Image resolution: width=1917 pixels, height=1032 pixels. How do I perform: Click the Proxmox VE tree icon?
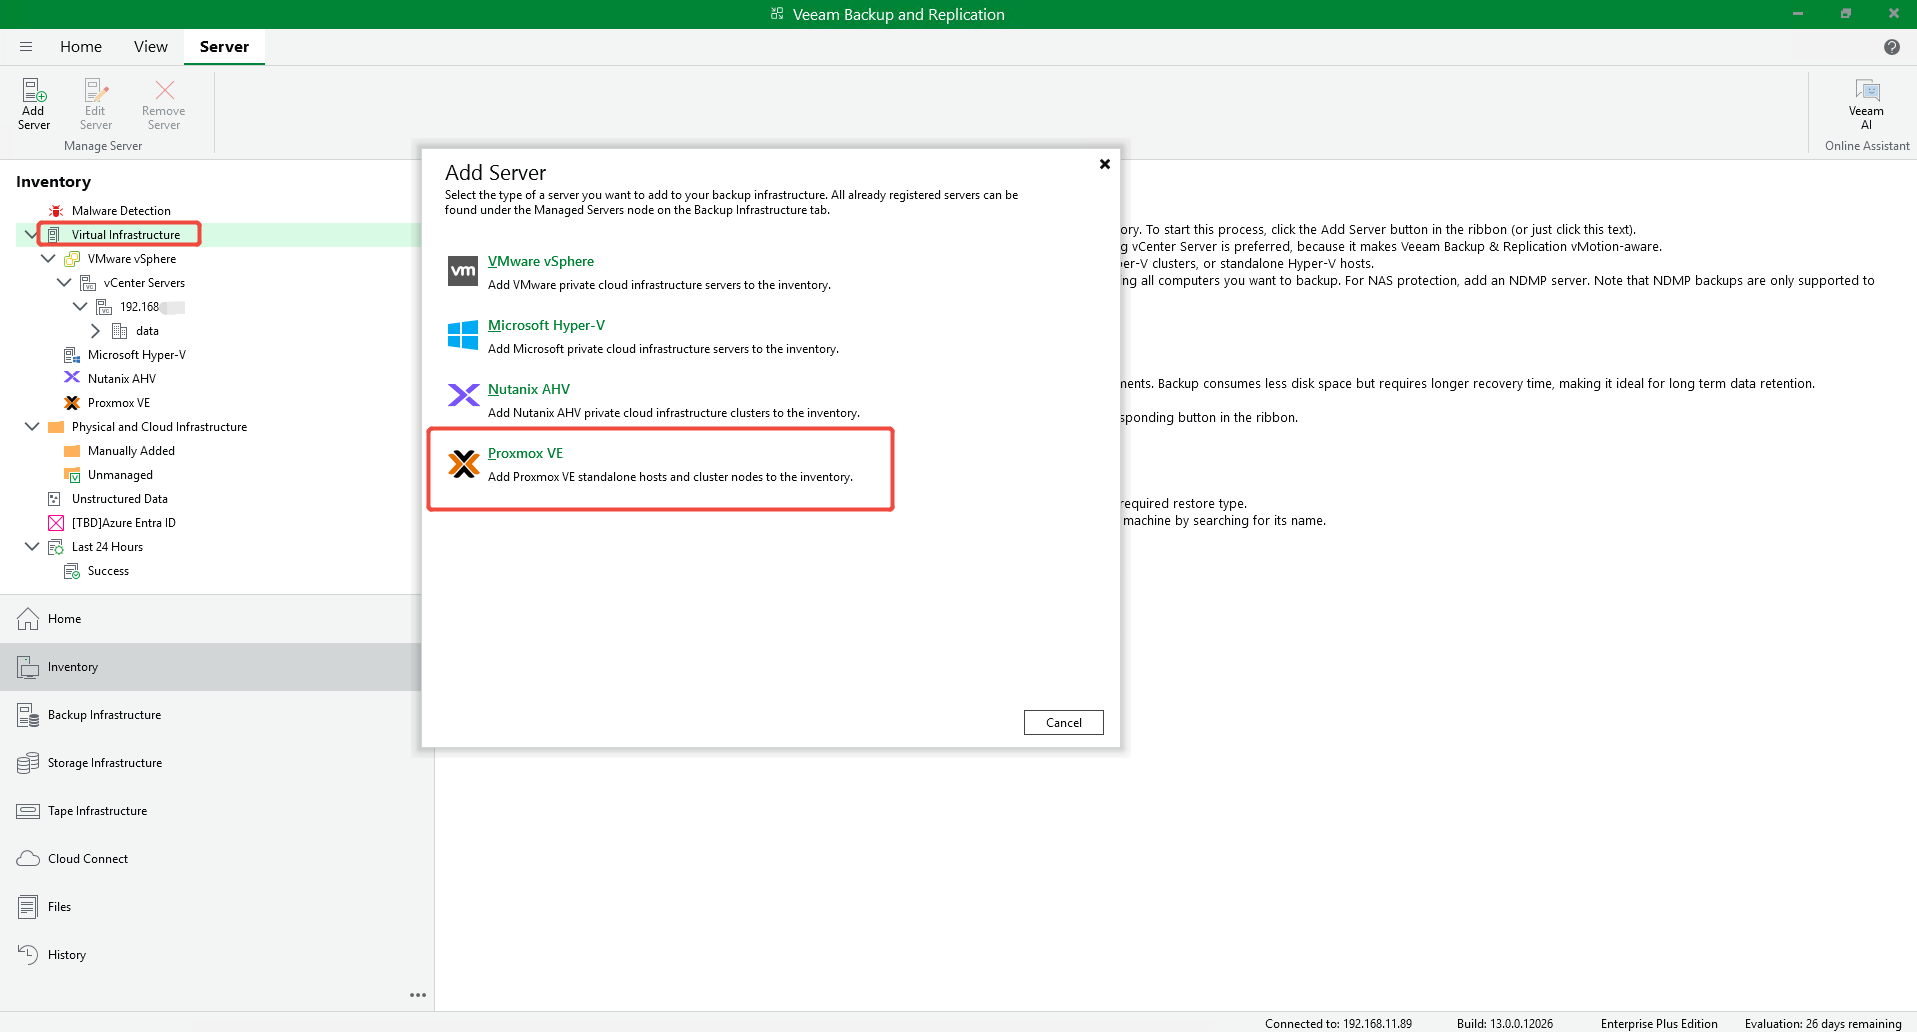coord(72,403)
